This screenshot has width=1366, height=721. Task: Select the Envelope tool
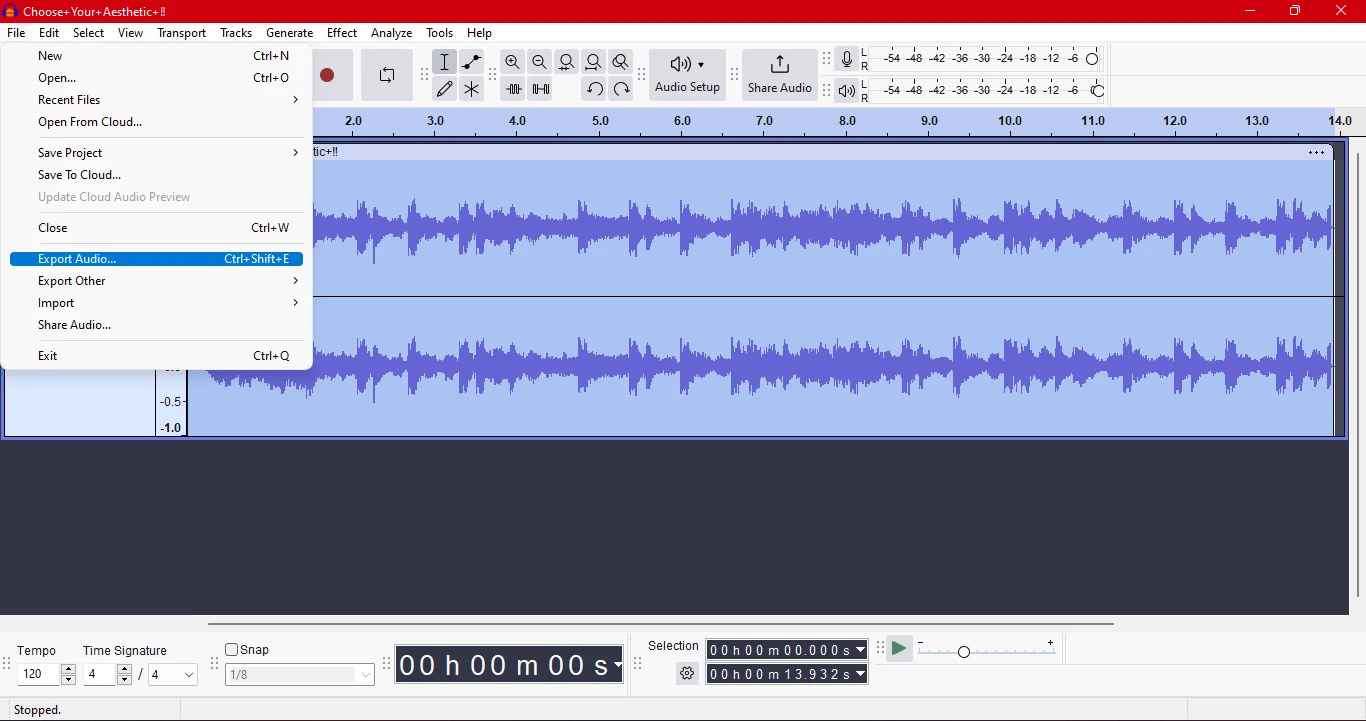(x=472, y=62)
